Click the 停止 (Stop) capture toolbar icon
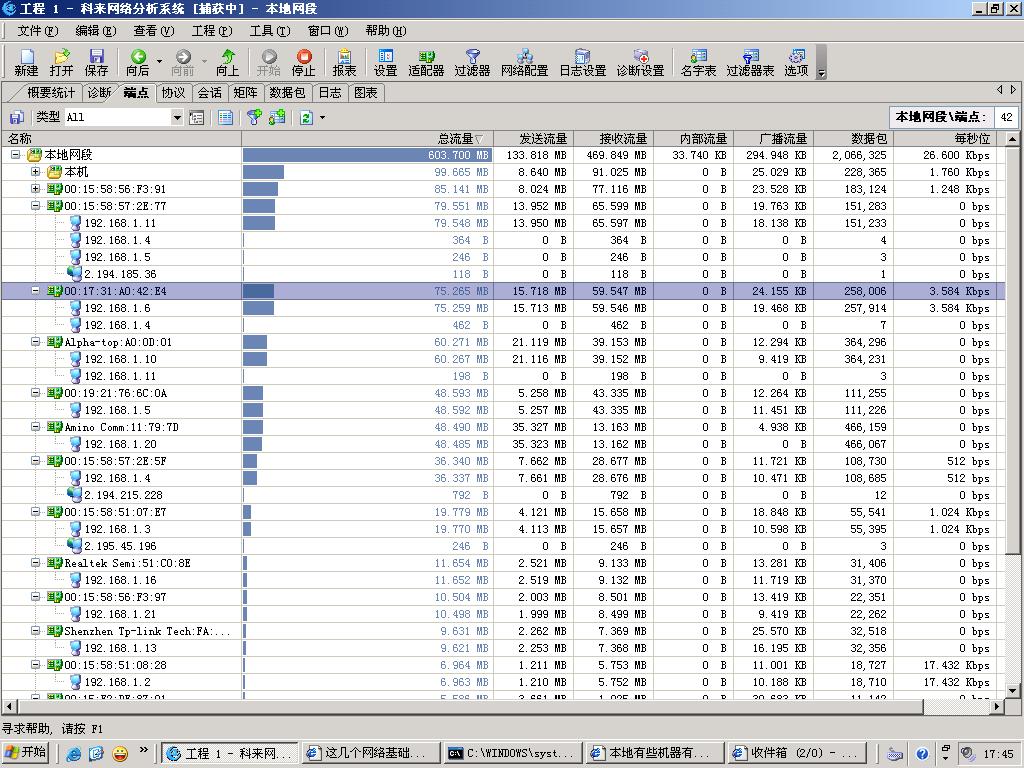Screen dimensions: 1024x768 coord(303,62)
